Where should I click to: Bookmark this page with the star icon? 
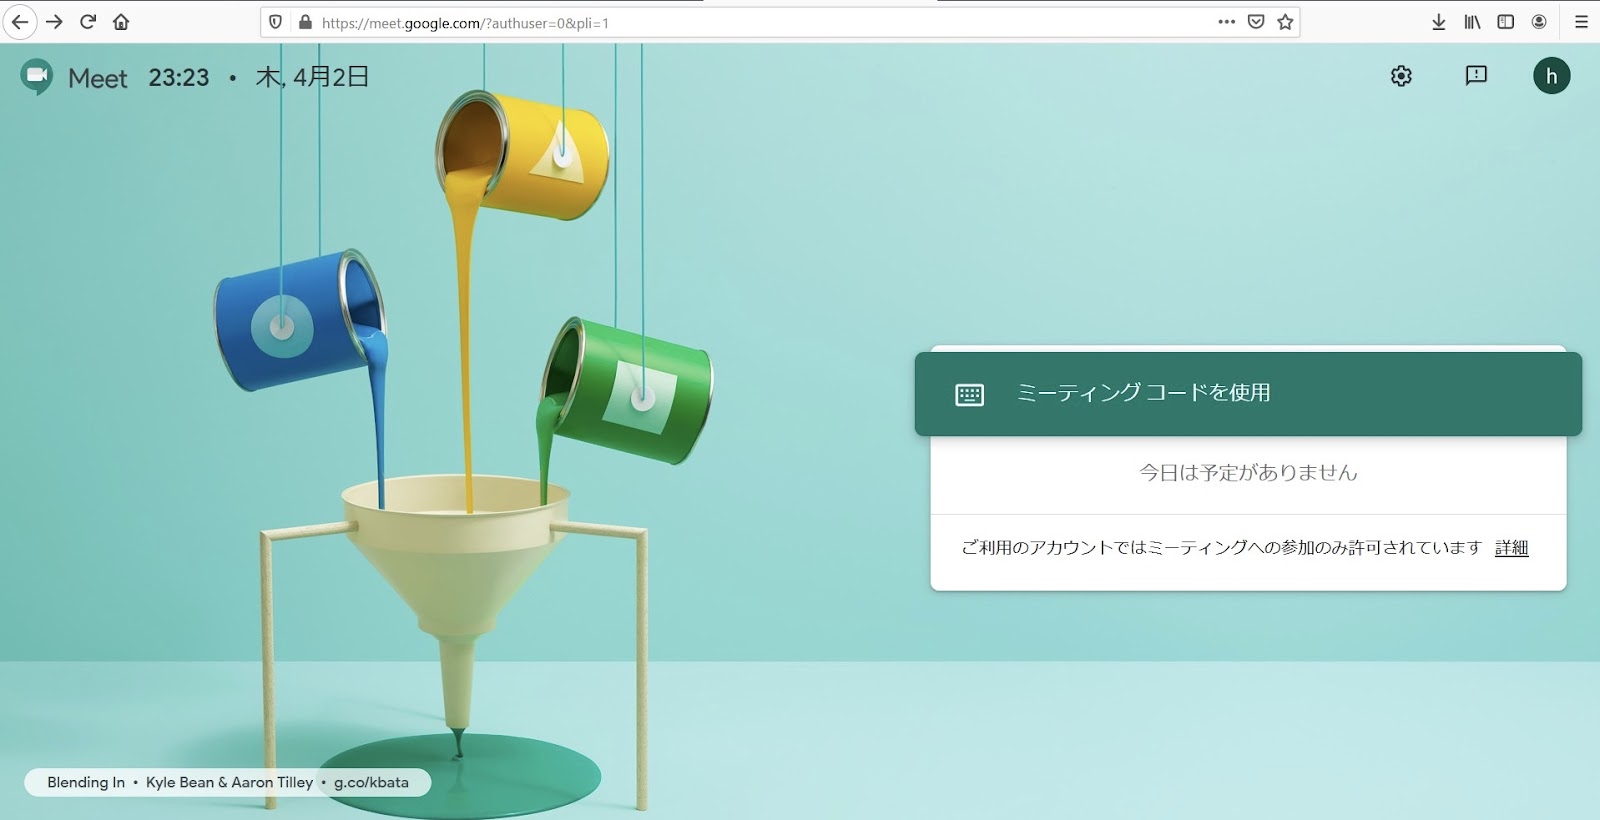pos(1285,22)
